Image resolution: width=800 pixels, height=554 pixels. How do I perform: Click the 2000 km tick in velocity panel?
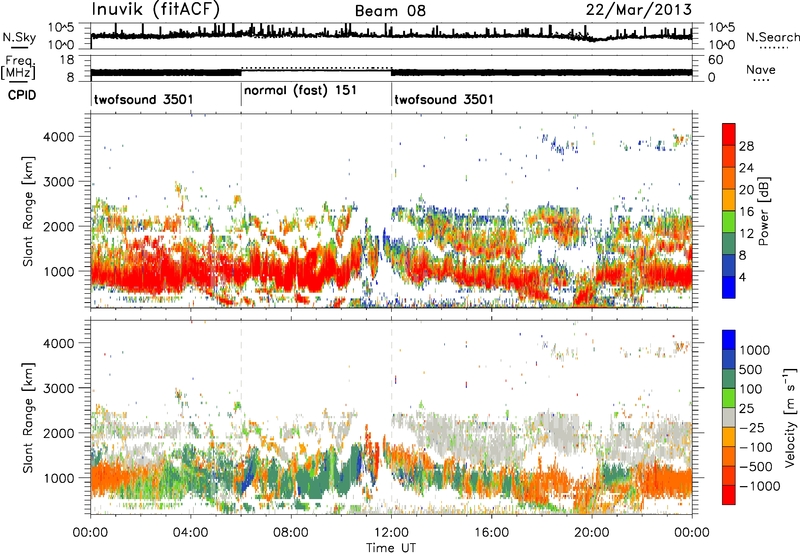[59, 433]
